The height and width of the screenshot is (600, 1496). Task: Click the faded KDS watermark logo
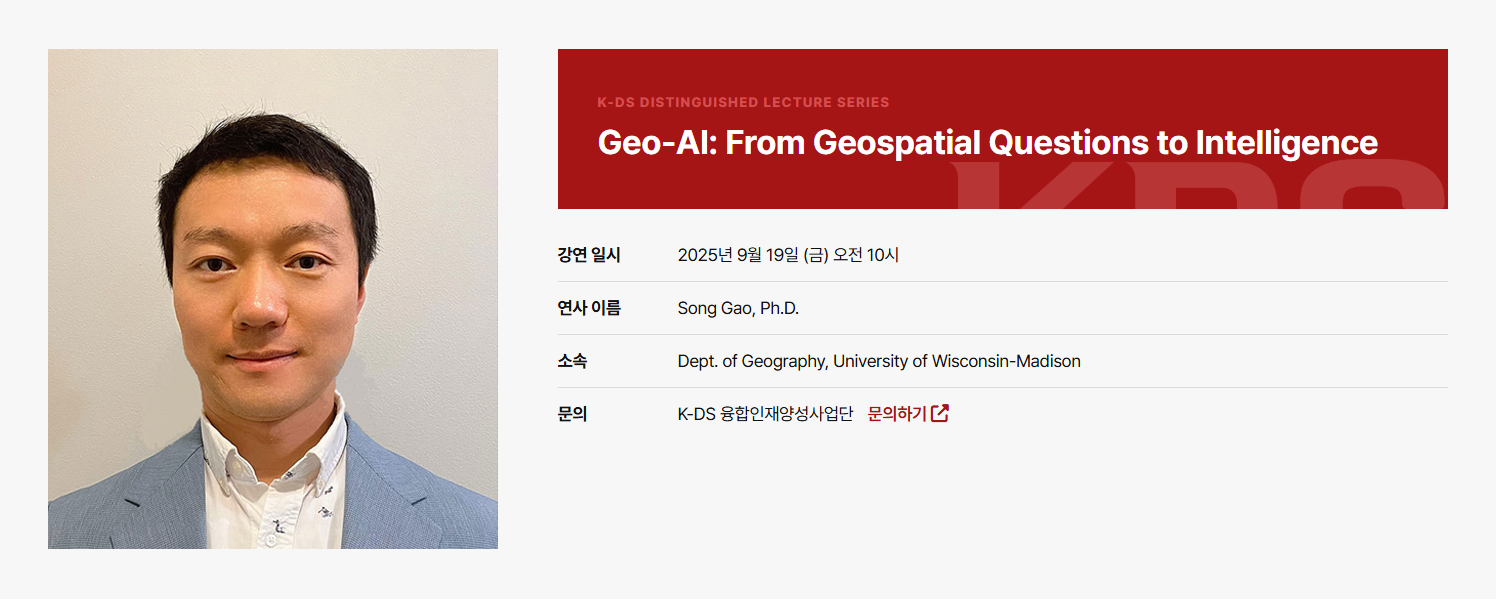[x=1200, y=186]
